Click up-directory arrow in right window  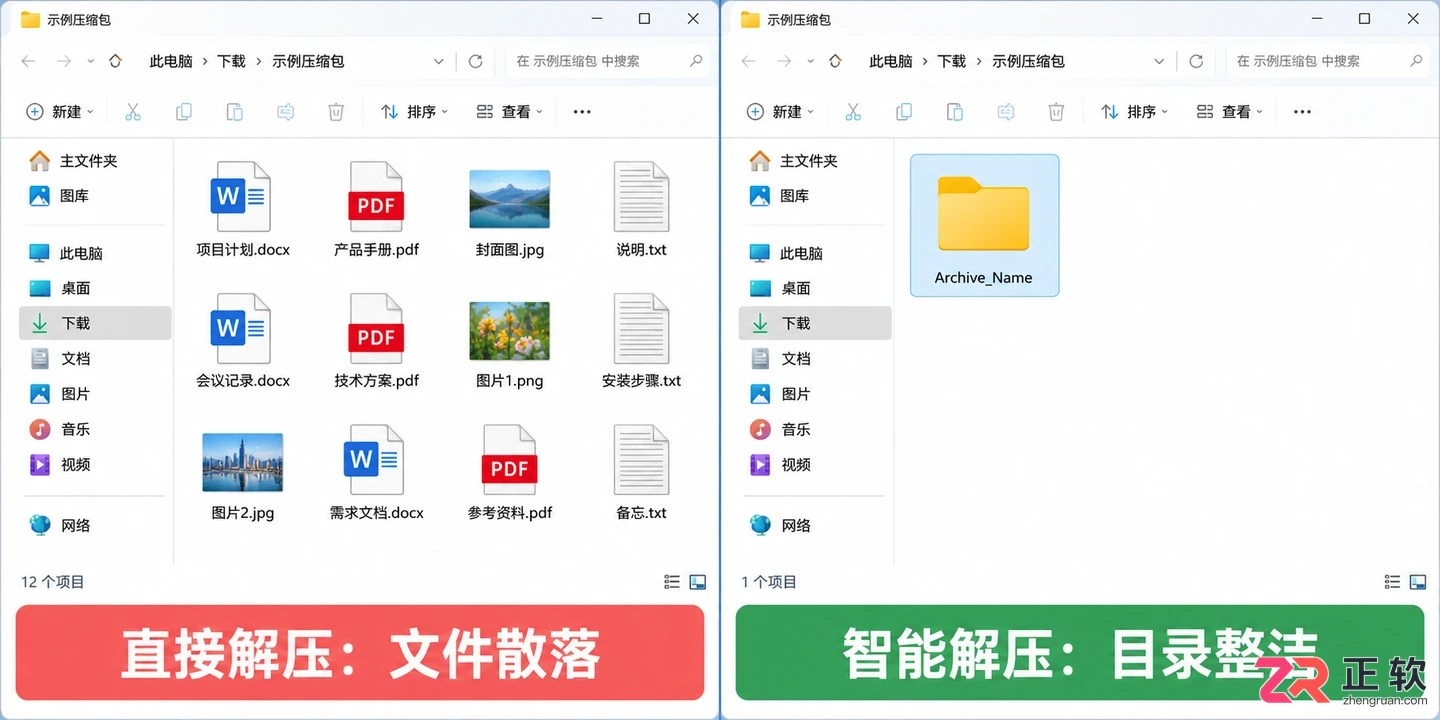835,61
